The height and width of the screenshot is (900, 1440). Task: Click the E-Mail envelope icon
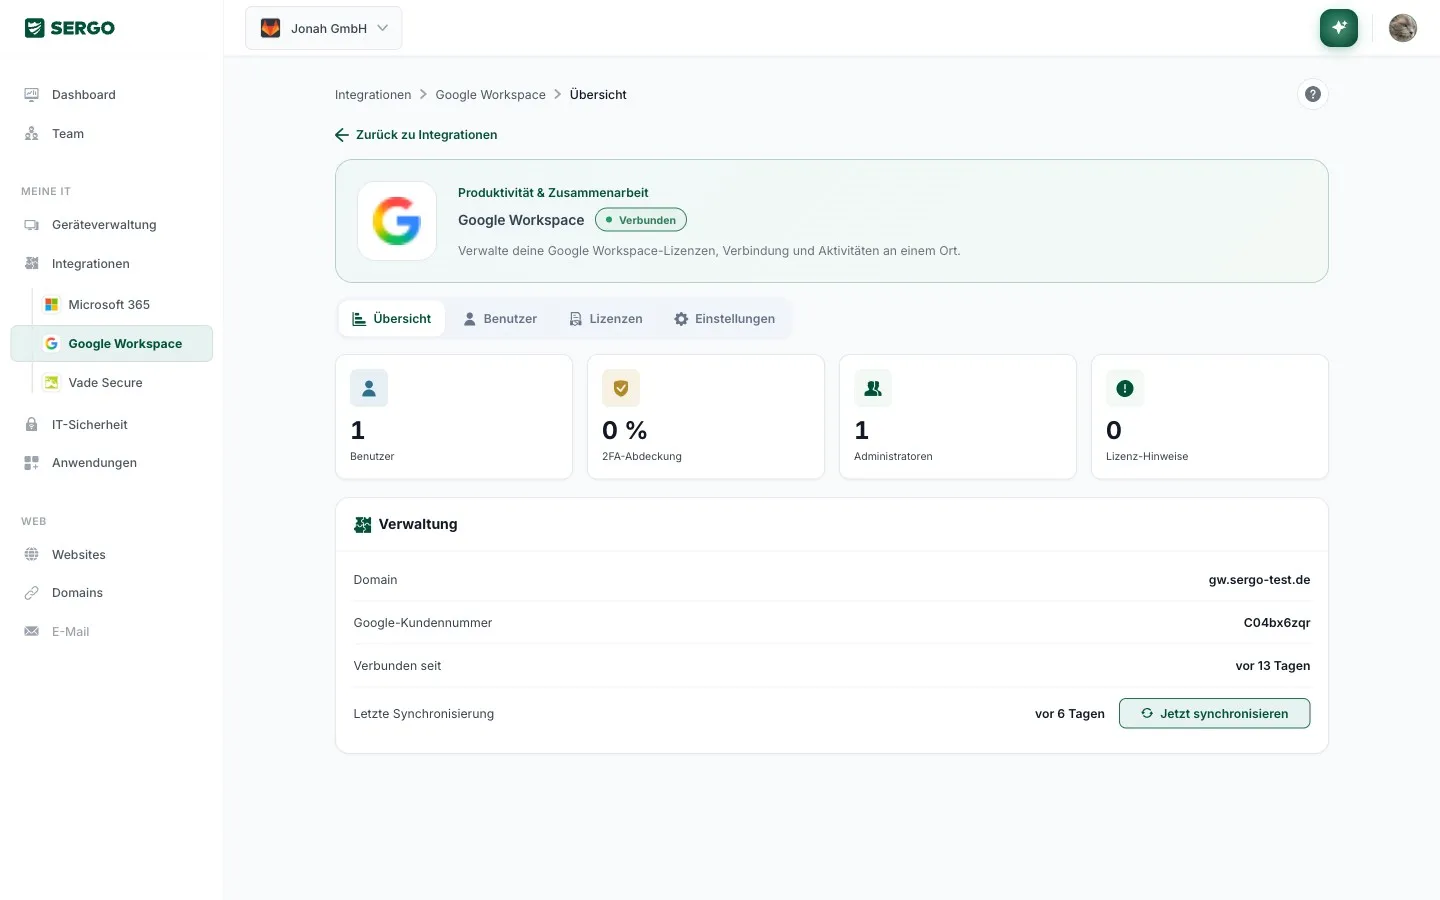tap(32, 632)
